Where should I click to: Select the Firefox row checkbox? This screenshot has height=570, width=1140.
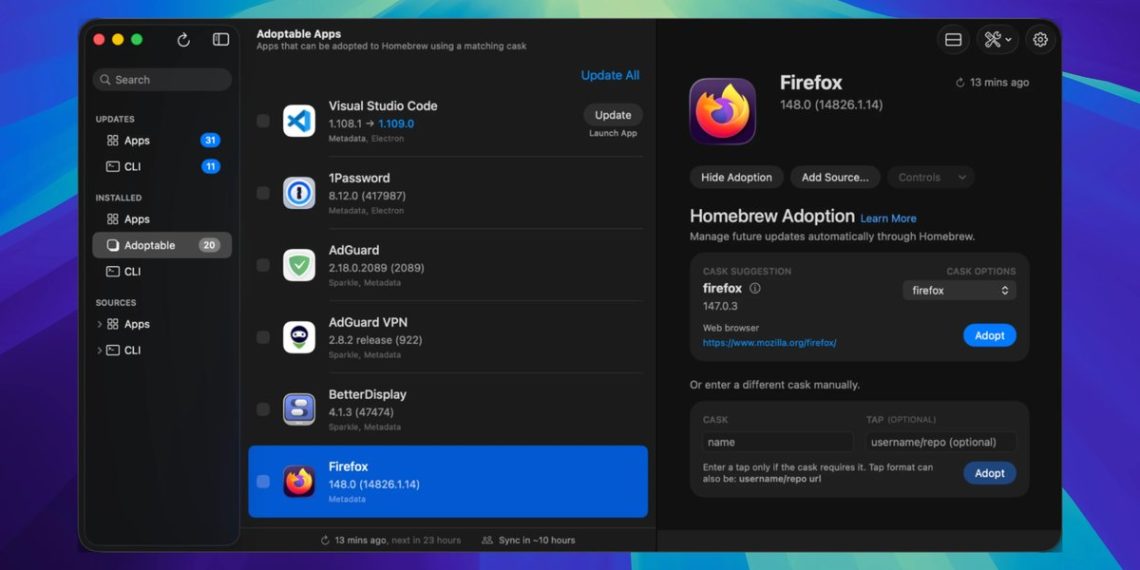263,481
